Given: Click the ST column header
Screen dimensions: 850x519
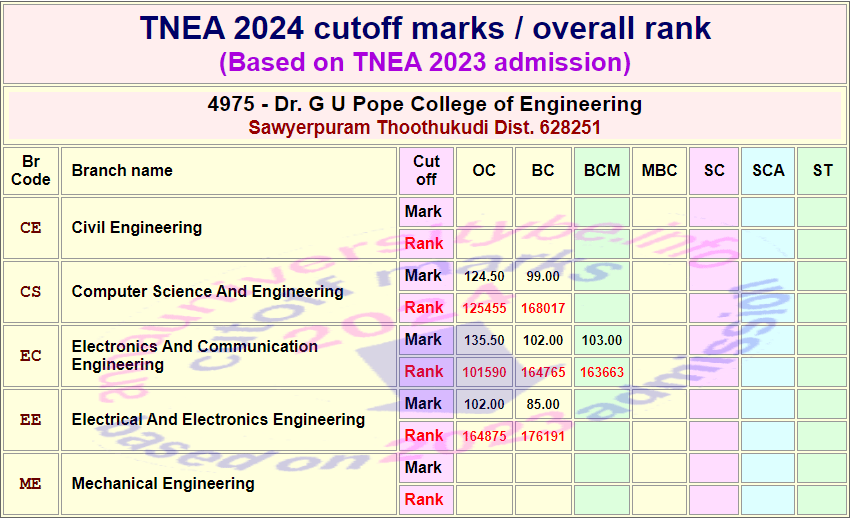Looking at the screenshot, I should coord(822,171).
